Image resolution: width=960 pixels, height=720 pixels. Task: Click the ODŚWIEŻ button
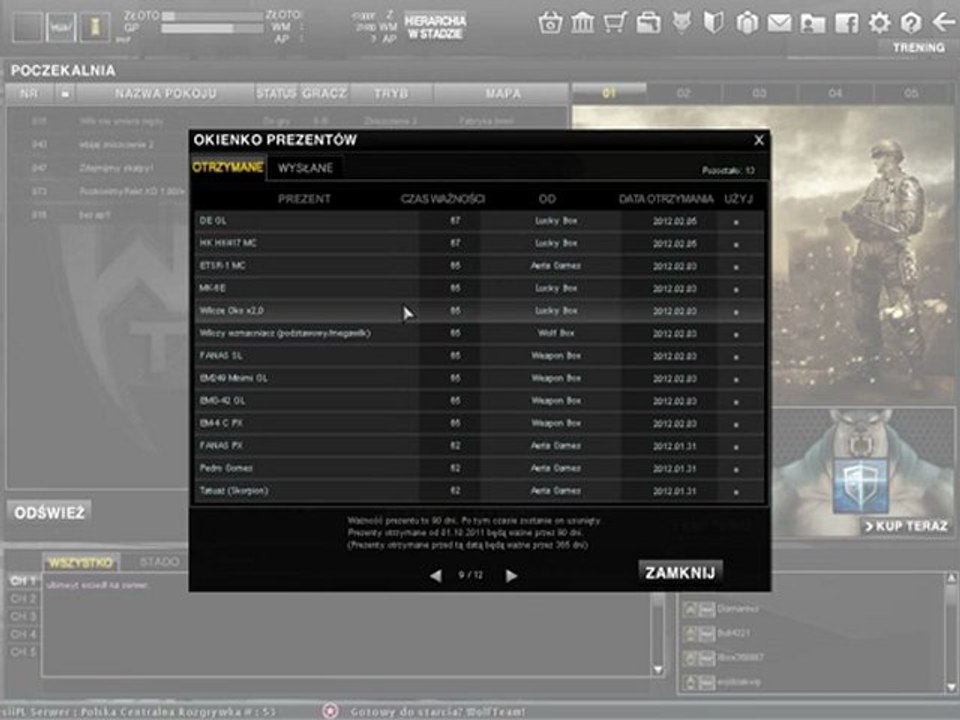coord(50,512)
